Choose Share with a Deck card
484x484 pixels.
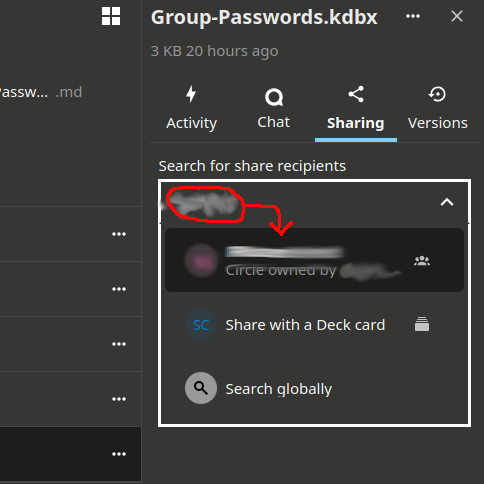pos(314,324)
